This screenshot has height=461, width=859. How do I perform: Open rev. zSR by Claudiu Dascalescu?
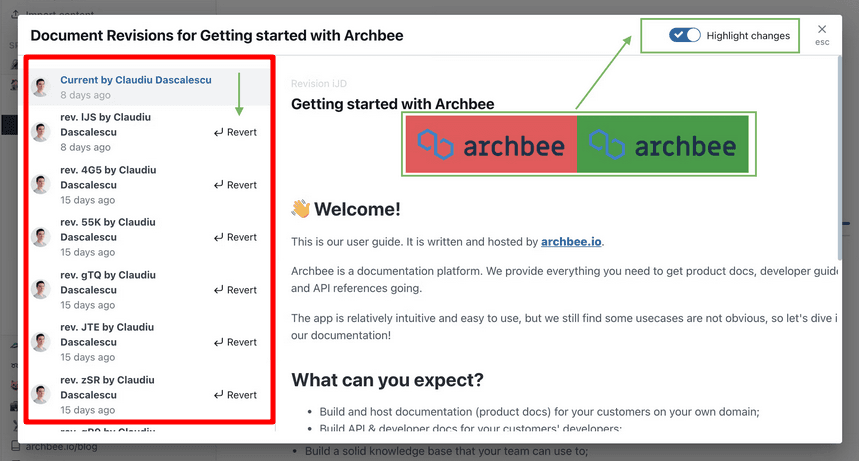pyautogui.click(x=107, y=387)
